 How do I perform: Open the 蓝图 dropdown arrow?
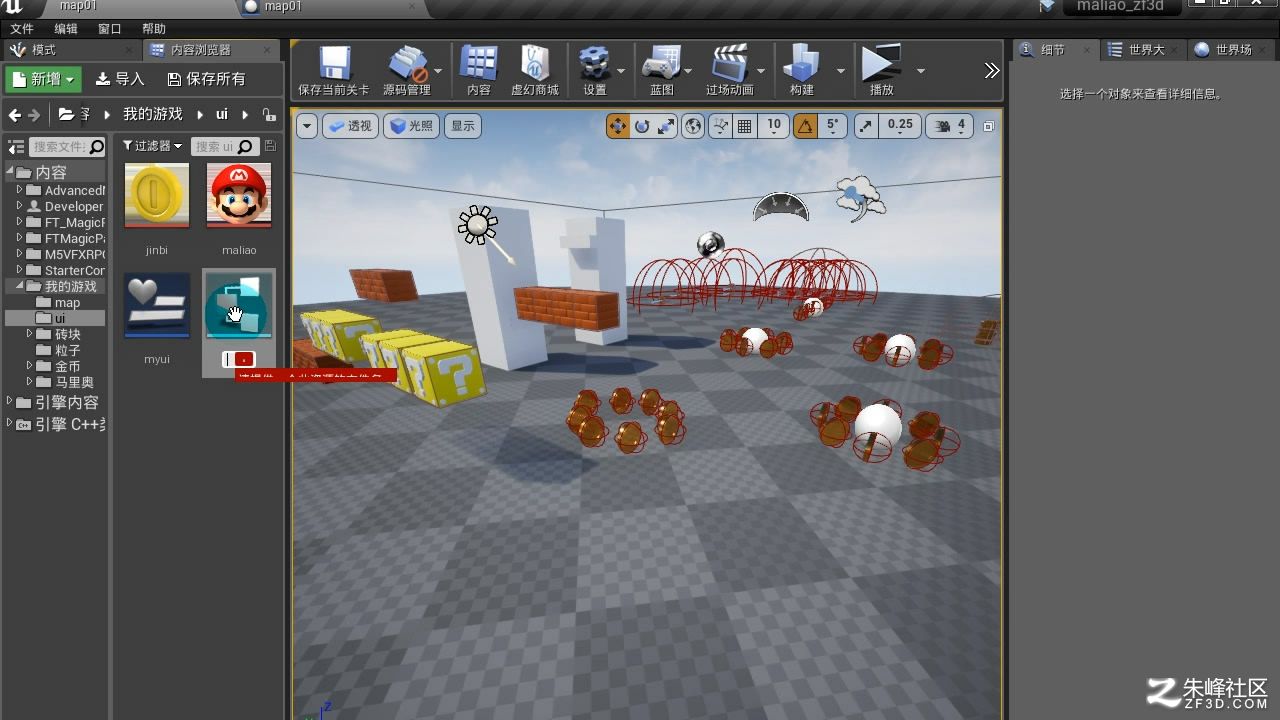[688, 71]
